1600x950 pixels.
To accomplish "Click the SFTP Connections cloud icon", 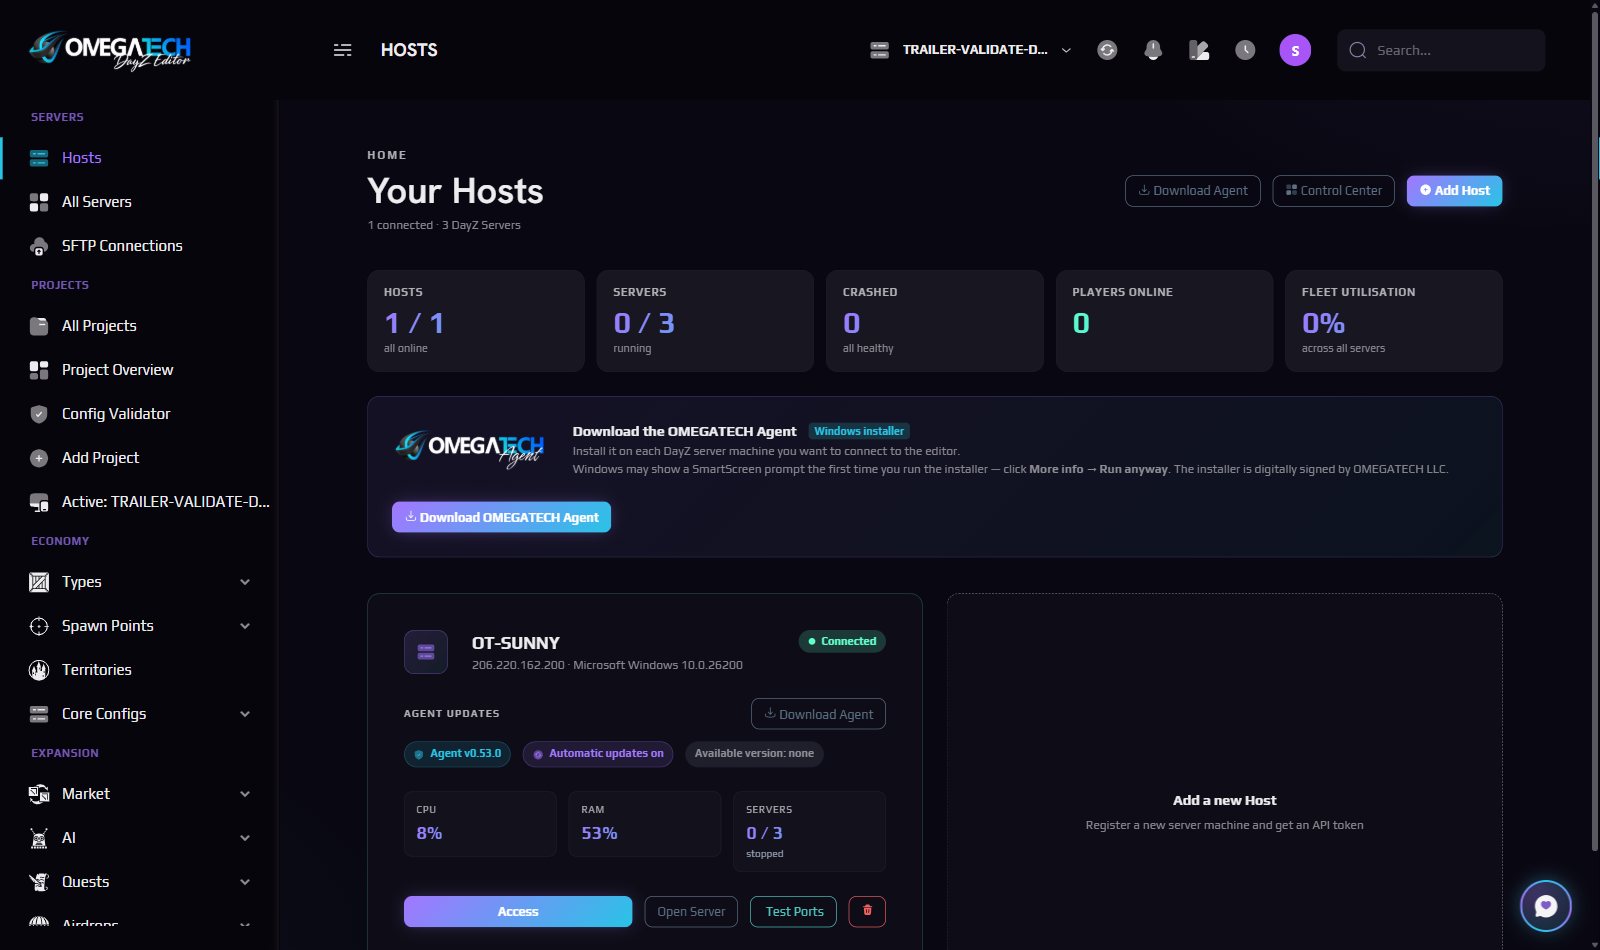I will pos(39,246).
